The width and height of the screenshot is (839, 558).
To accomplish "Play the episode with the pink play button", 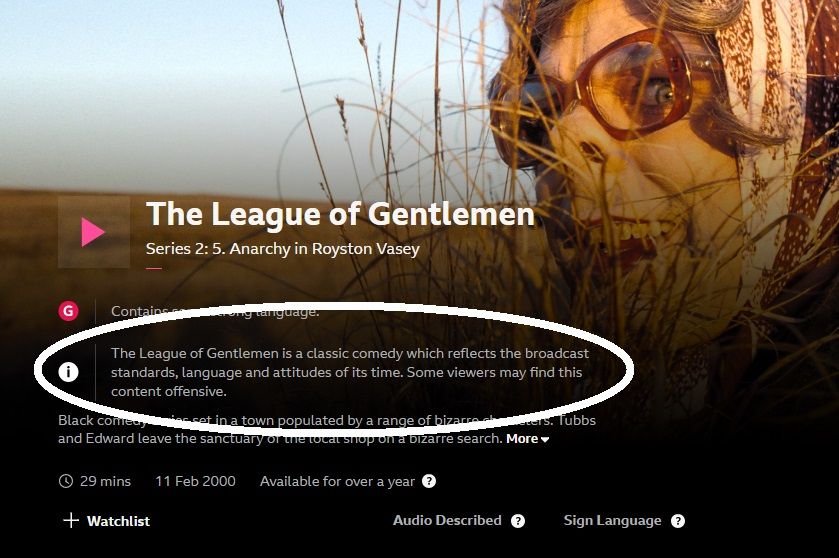I will (x=94, y=232).
